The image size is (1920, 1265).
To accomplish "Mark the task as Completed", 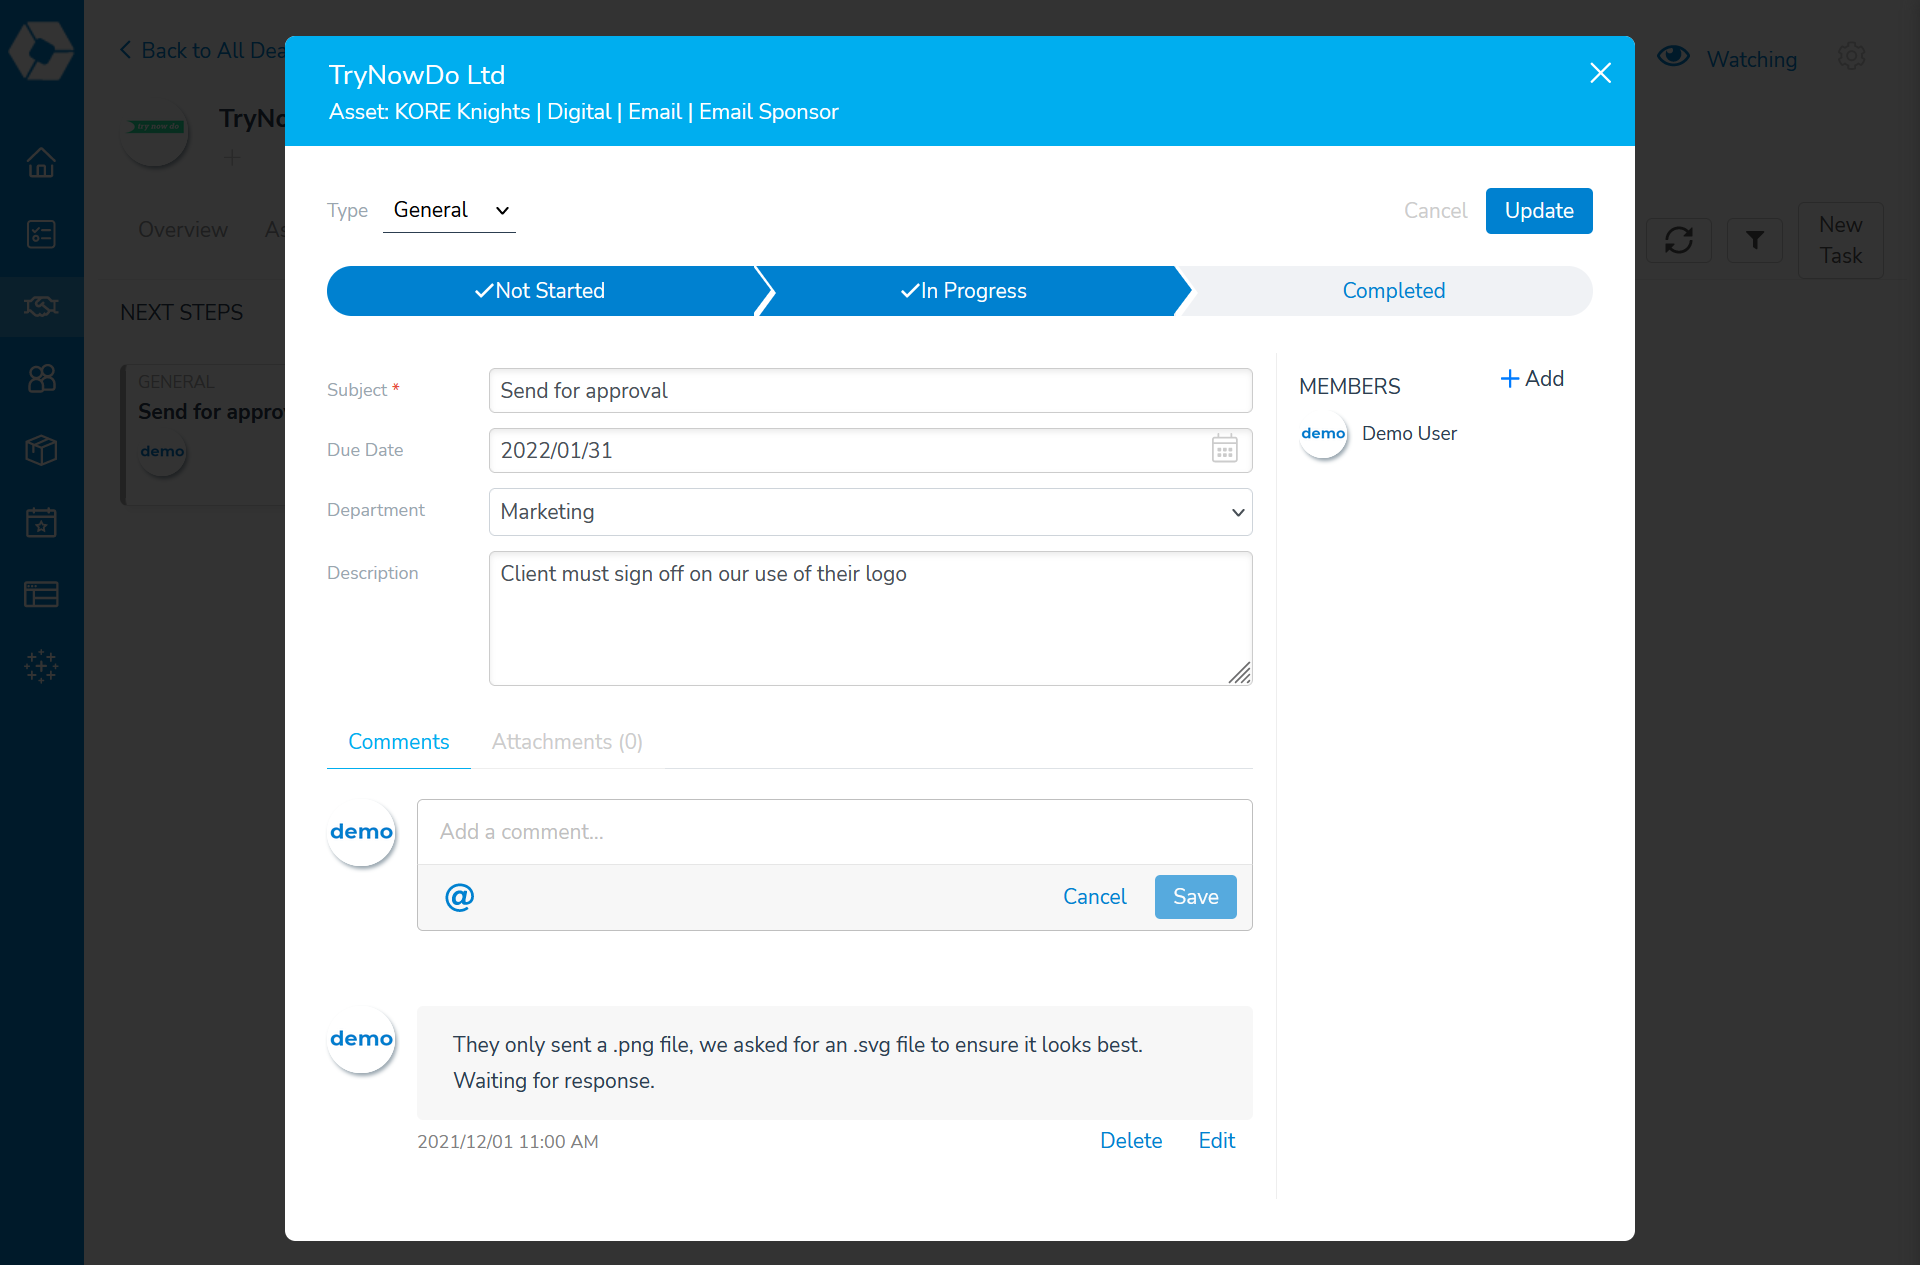I will [1393, 291].
